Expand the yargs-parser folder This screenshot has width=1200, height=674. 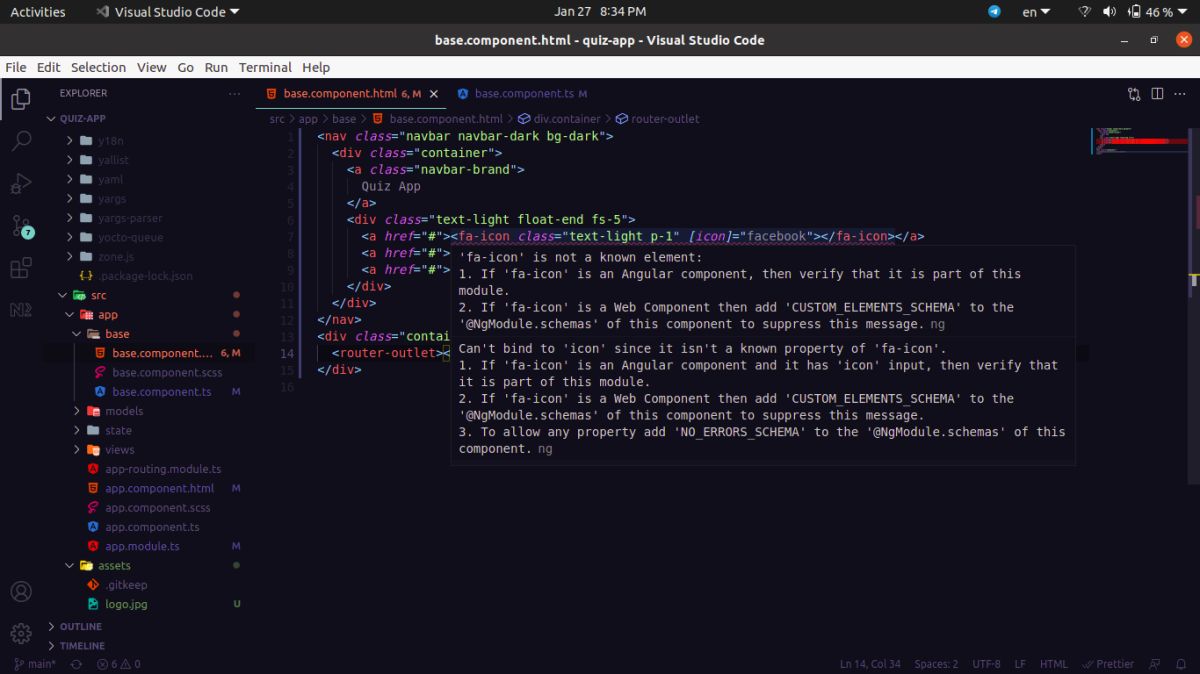[x=130, y=218]
